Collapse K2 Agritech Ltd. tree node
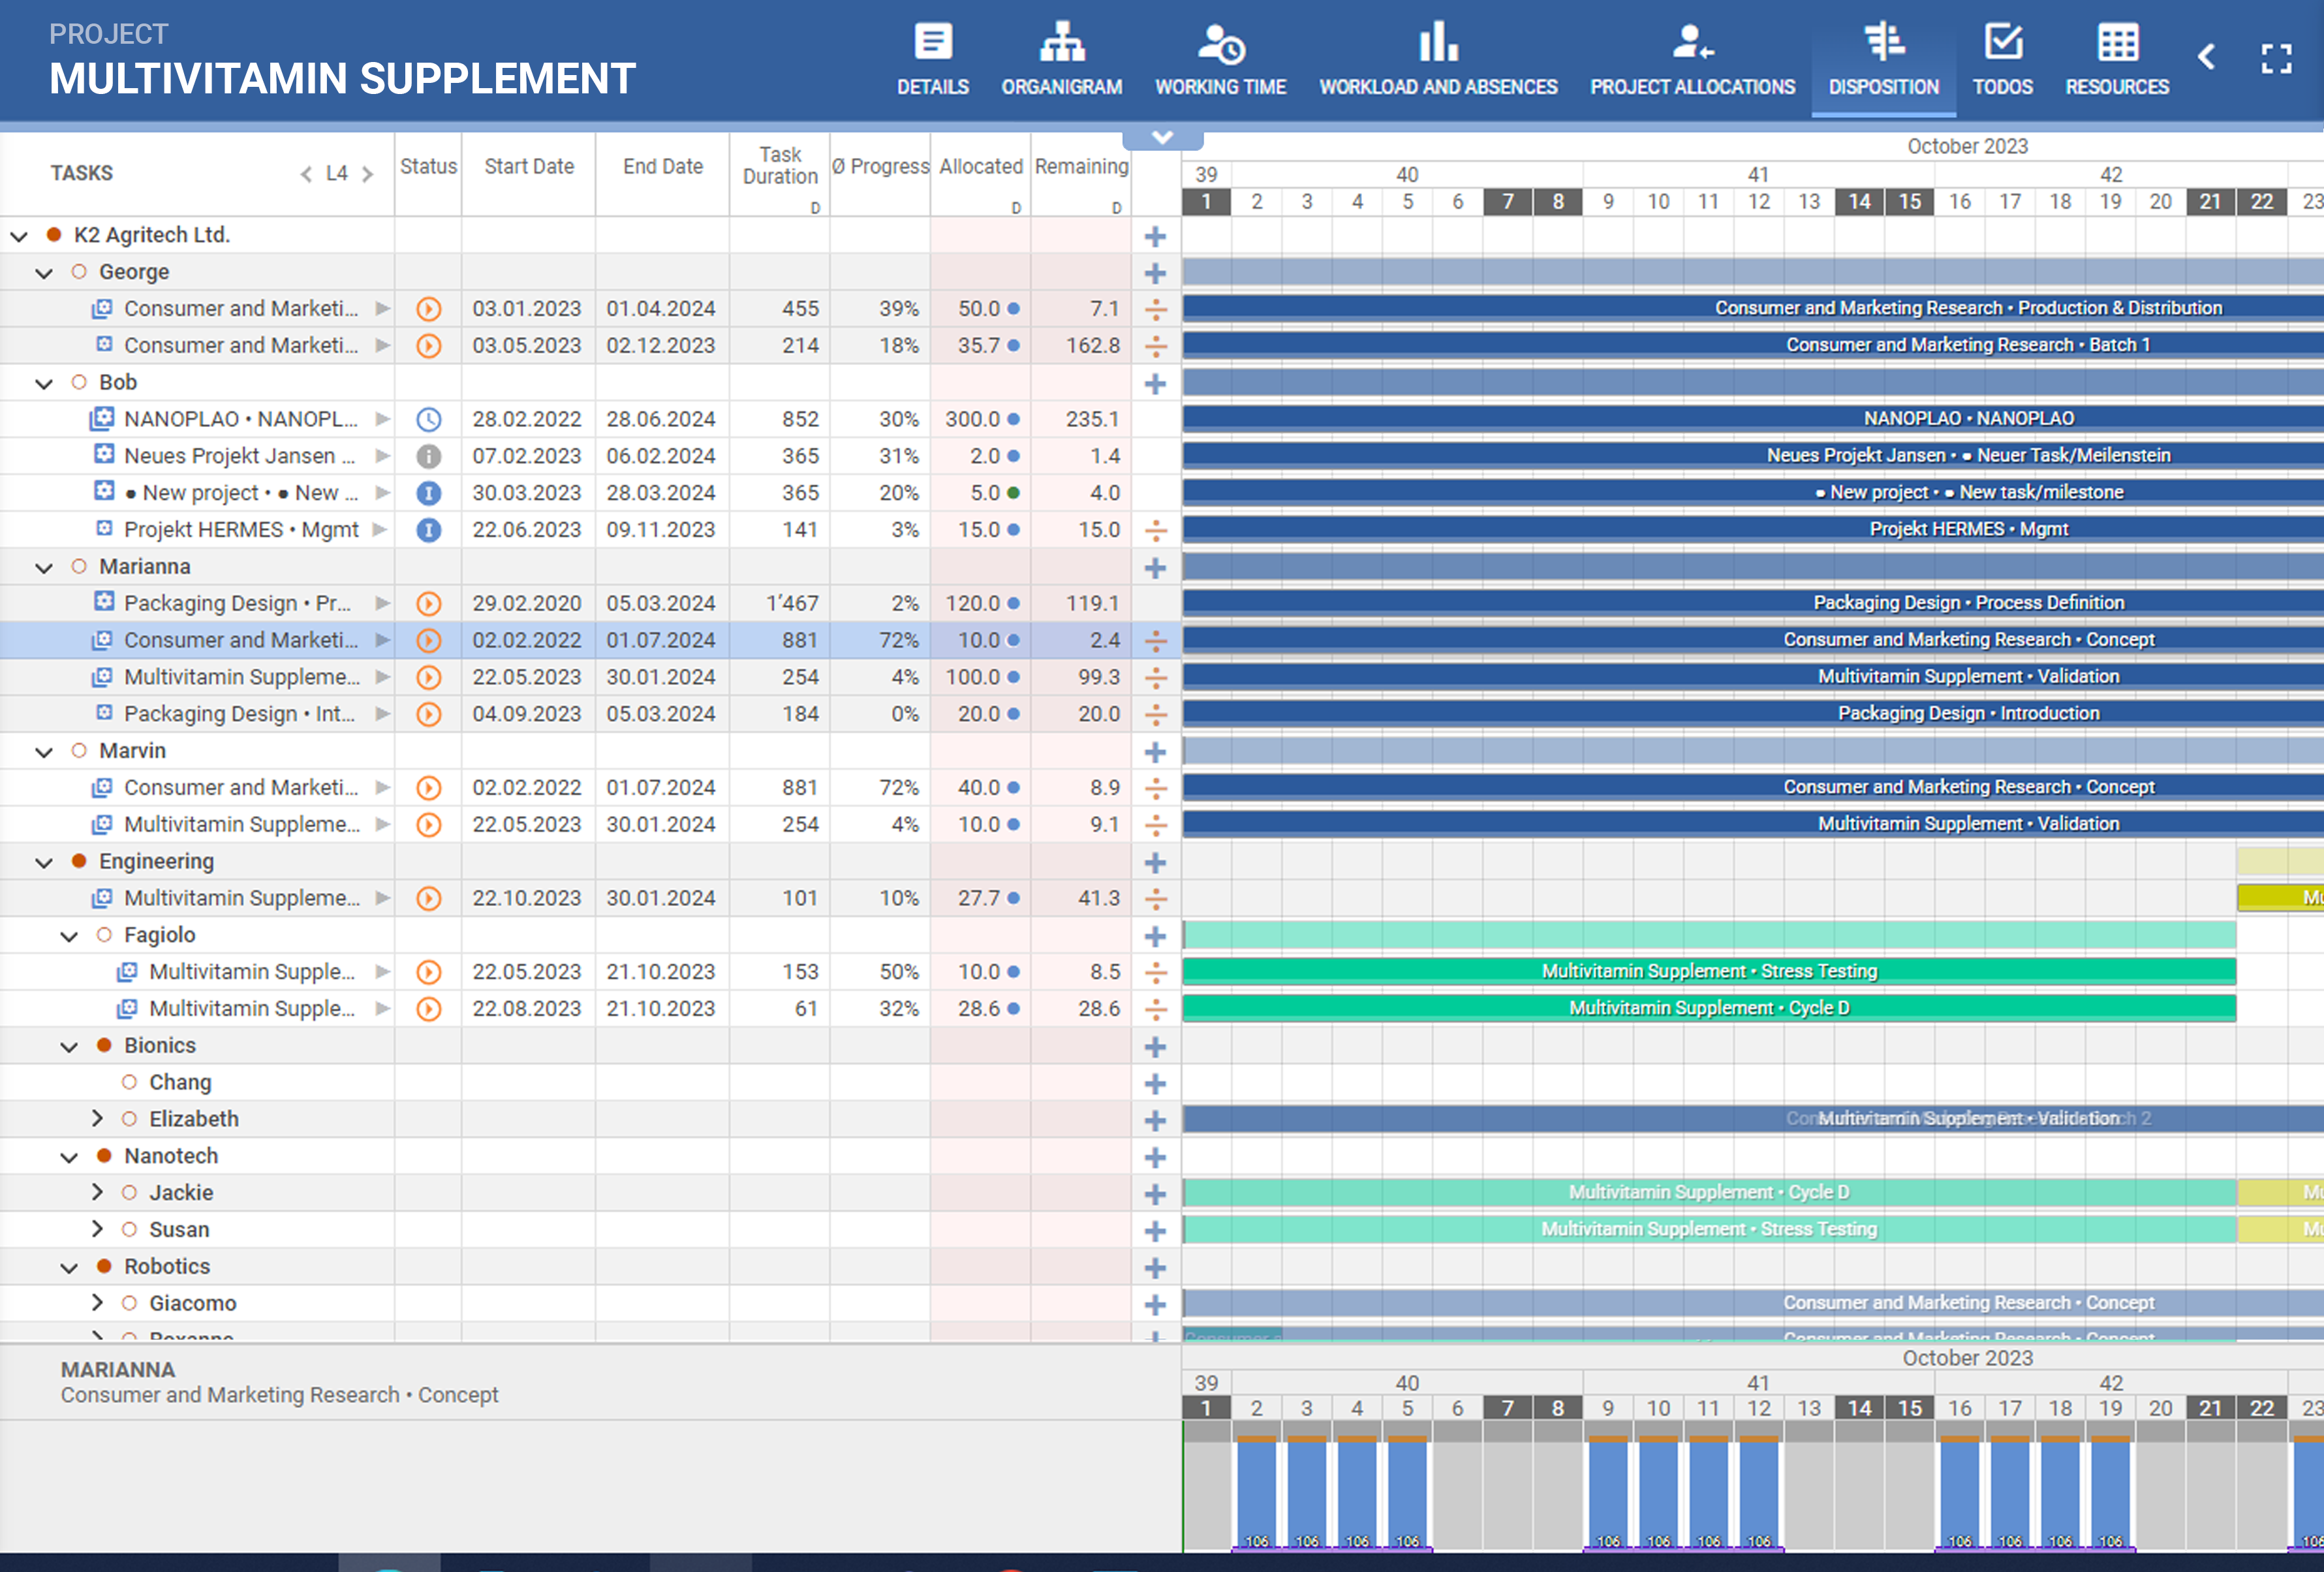 [19, 236]
